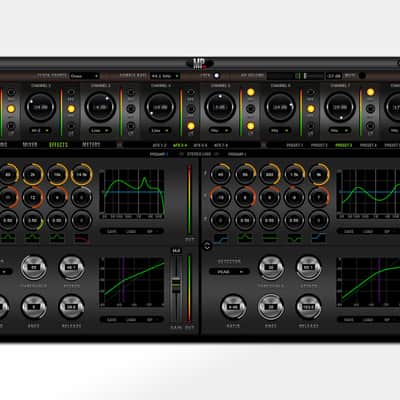The image size is (400, 400).
Task: Click the circular swap arrows icon between effect panels
Action: [x=207, y=246]
